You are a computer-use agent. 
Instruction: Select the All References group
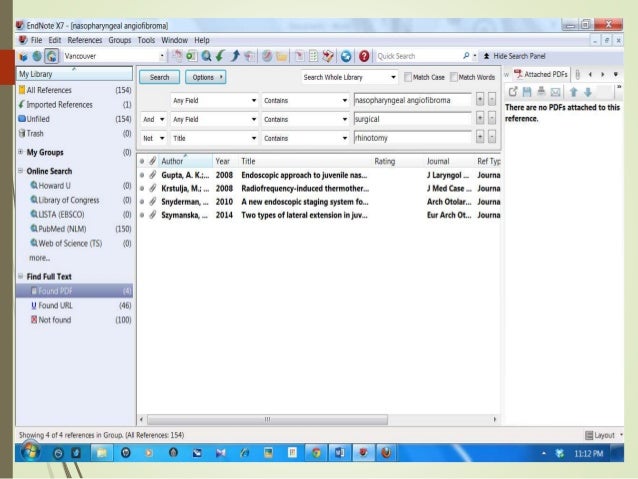click(x=75, y=90)
